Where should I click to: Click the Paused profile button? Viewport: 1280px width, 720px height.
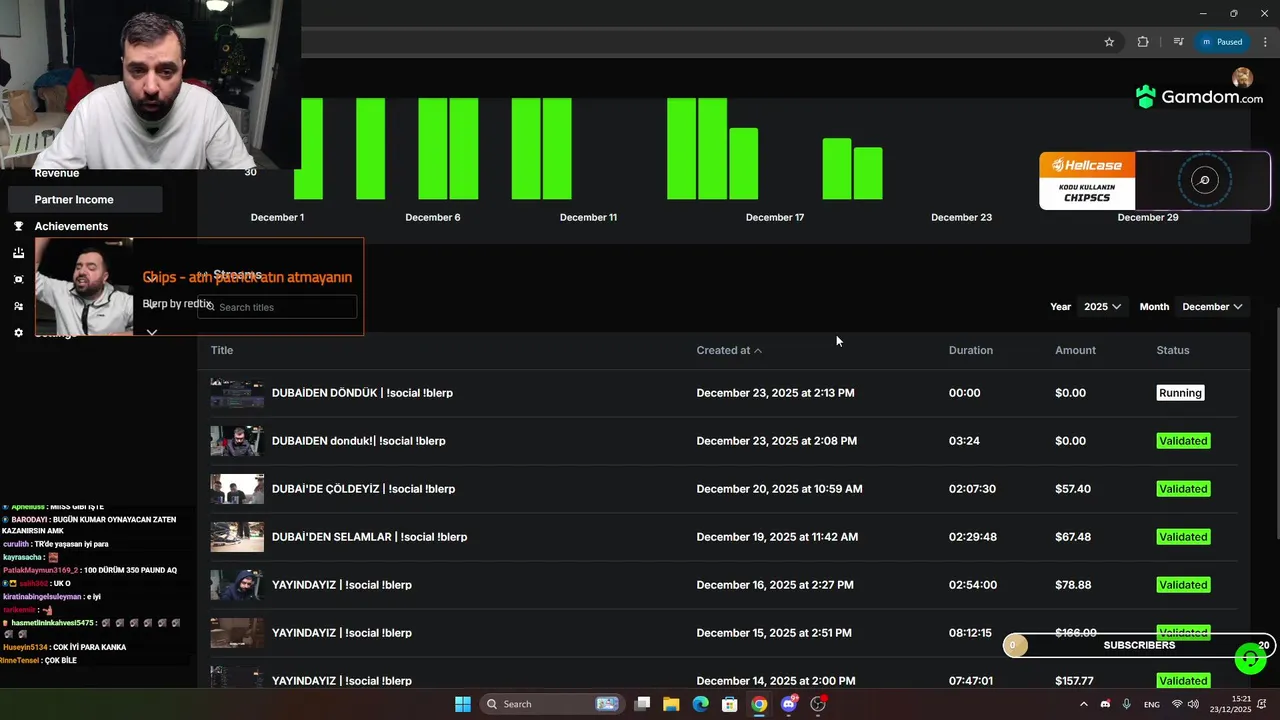1222,42
